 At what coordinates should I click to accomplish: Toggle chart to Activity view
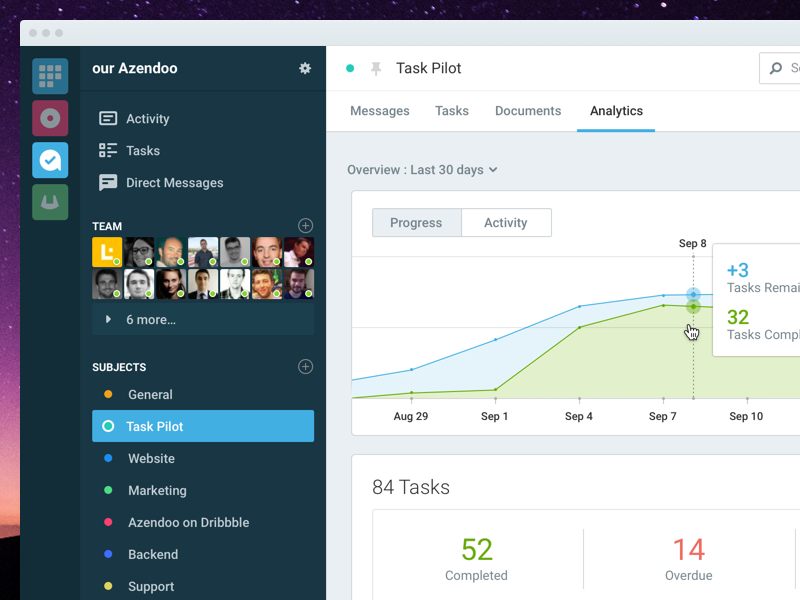(x=506, y=222)
